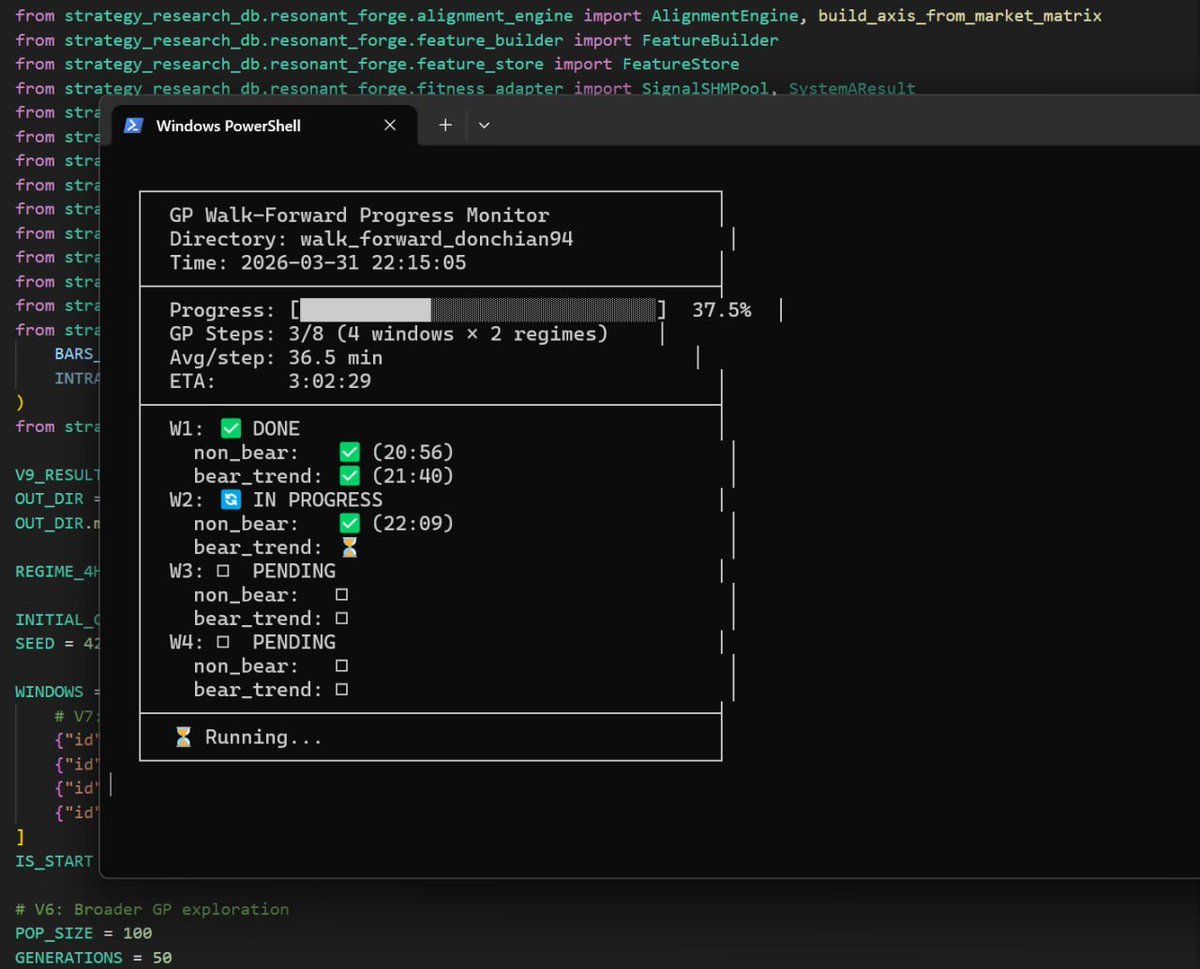Screen dimensions: 1200x969
Task: Click the W3 PENDING empty box
Action: [223, 571]
